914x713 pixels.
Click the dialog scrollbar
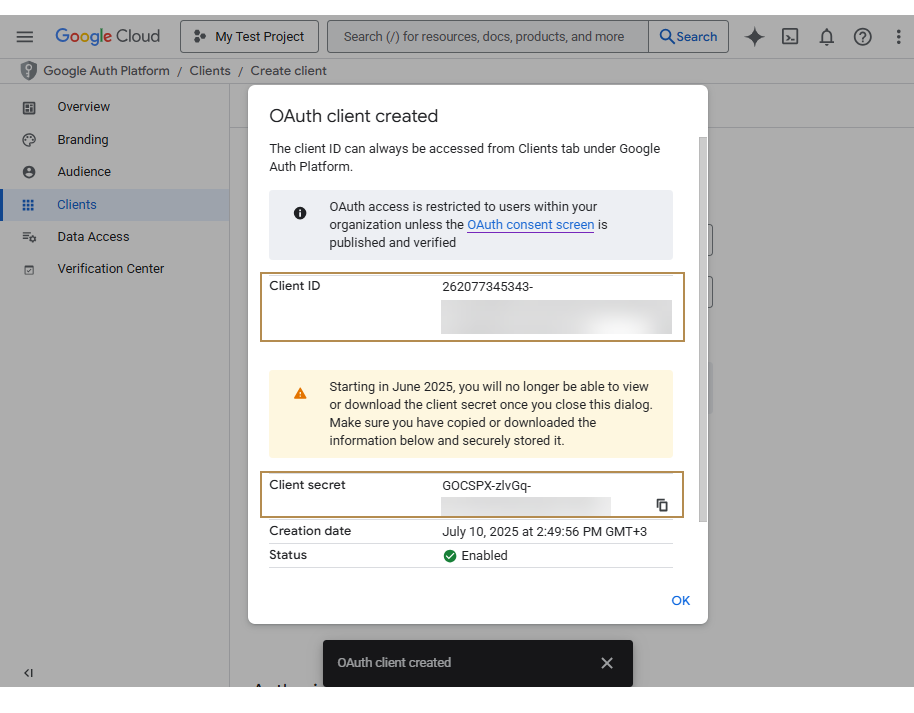coord(703,329)
